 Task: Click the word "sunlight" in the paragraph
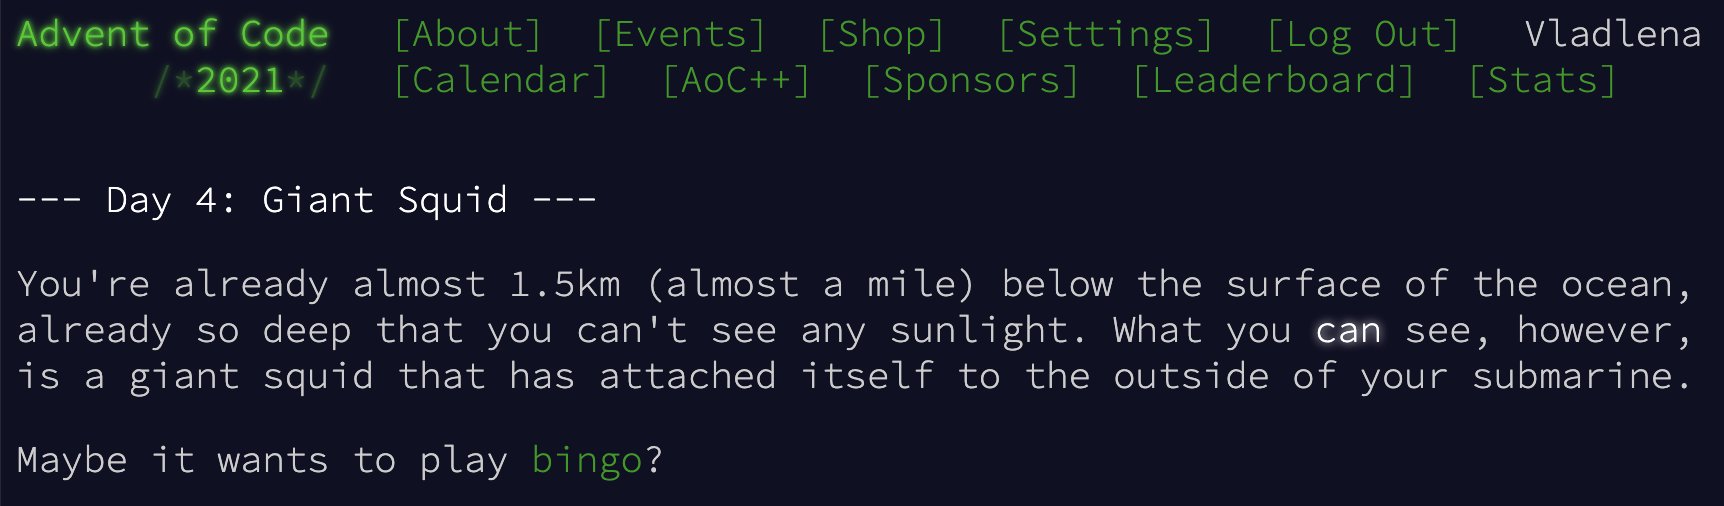[979, 331]
